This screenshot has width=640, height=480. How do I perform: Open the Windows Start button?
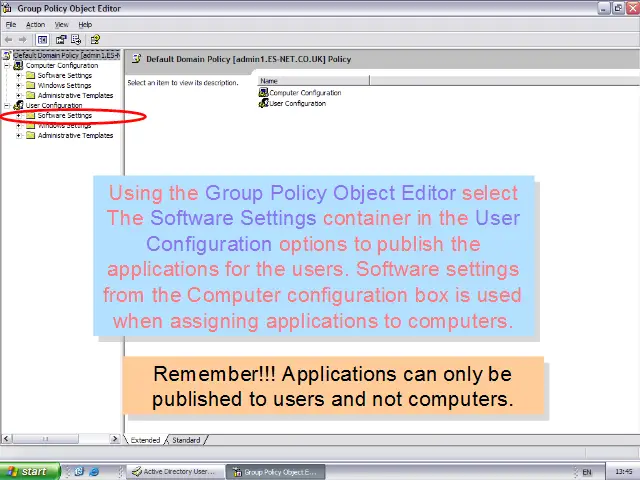click(x=30, y=471)
